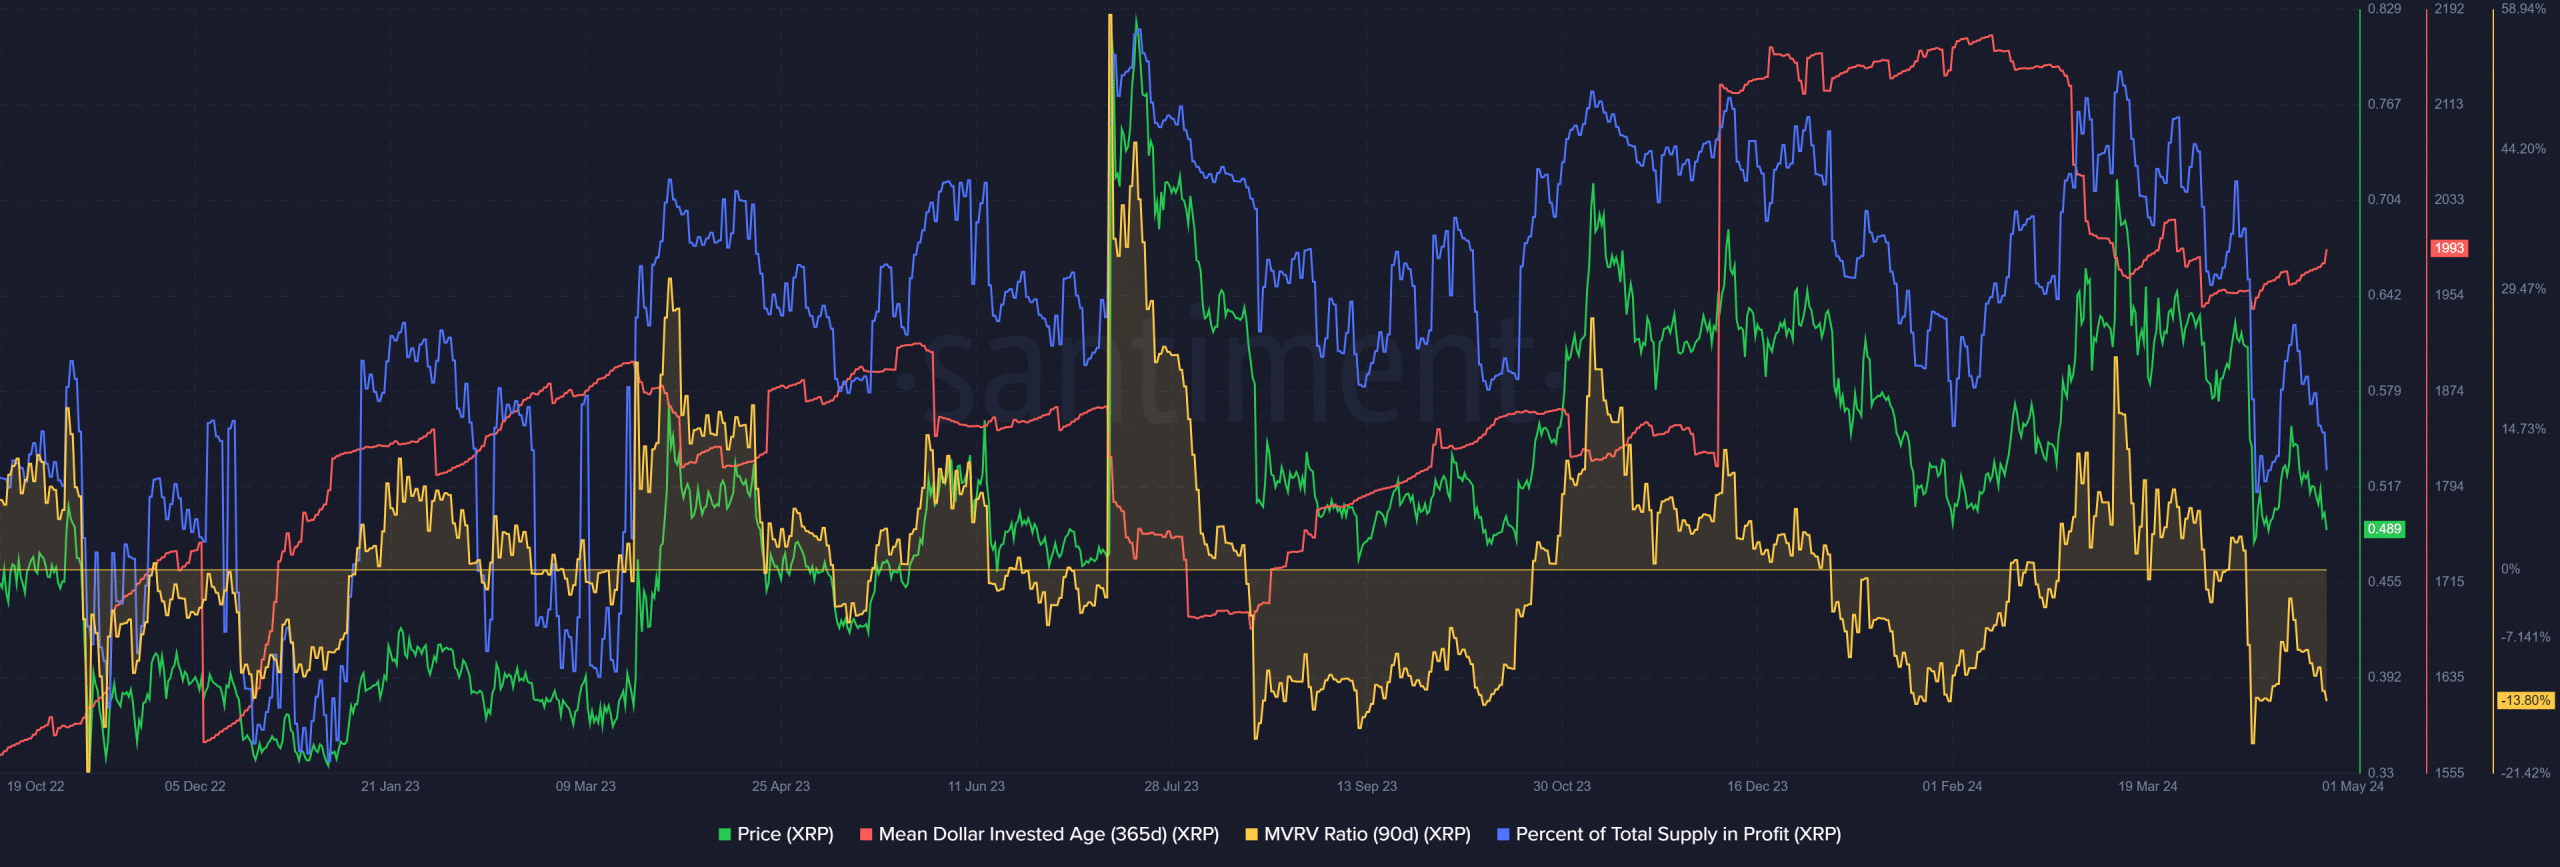
Task: Toggle Percent of Total Supply in Profit label
Action: 1678,834
